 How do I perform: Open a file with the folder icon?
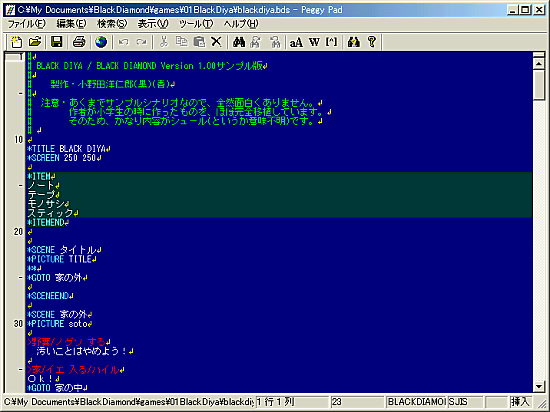click(x=35, y=42)
